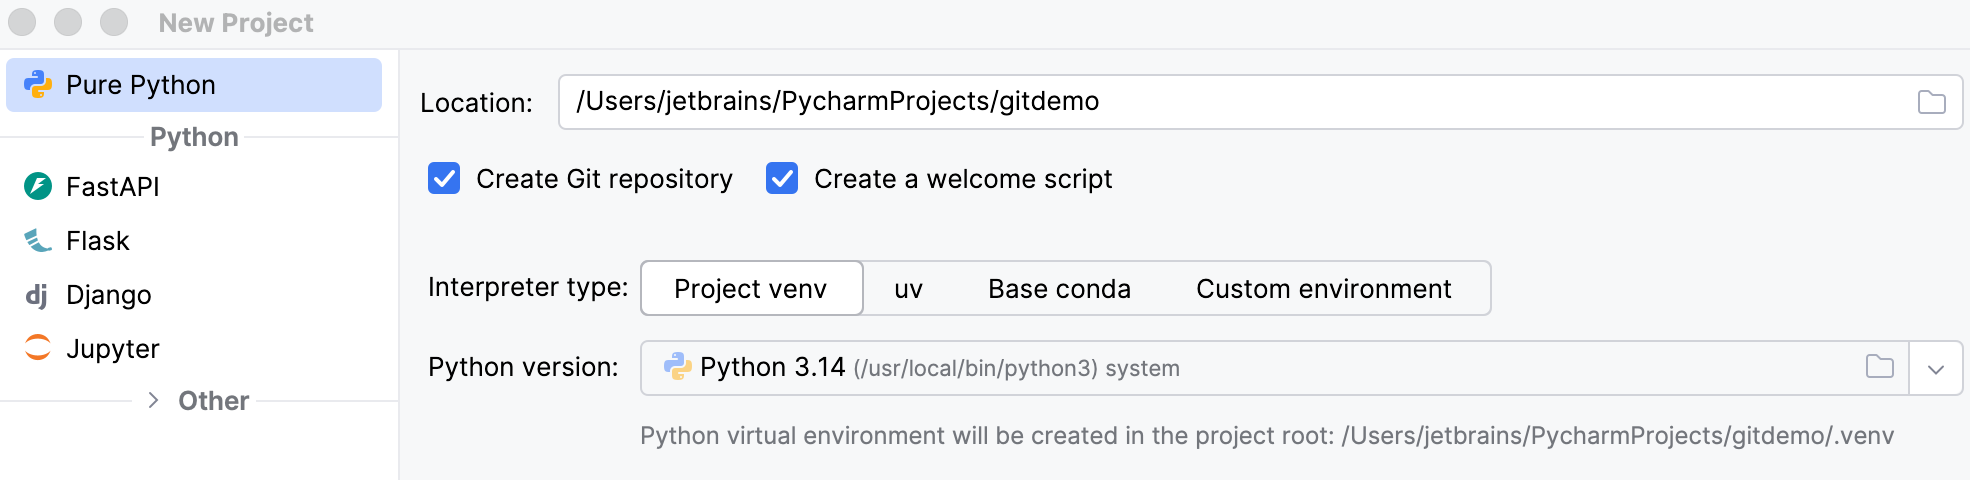Browse for Python interpreter folder icon
This screenshot has height=480, width=1970.
[1880, 367]
